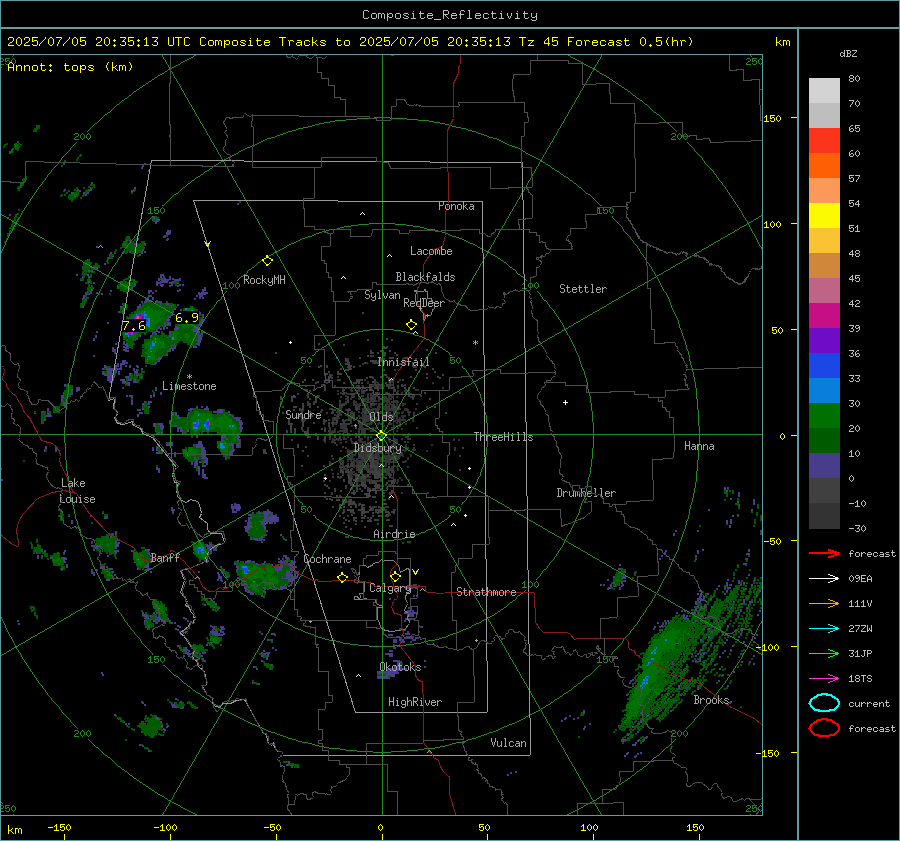The image size is (900, 841).
Task: Click the yellow diamond marker below Cochrane
Action: coord(342,577)
